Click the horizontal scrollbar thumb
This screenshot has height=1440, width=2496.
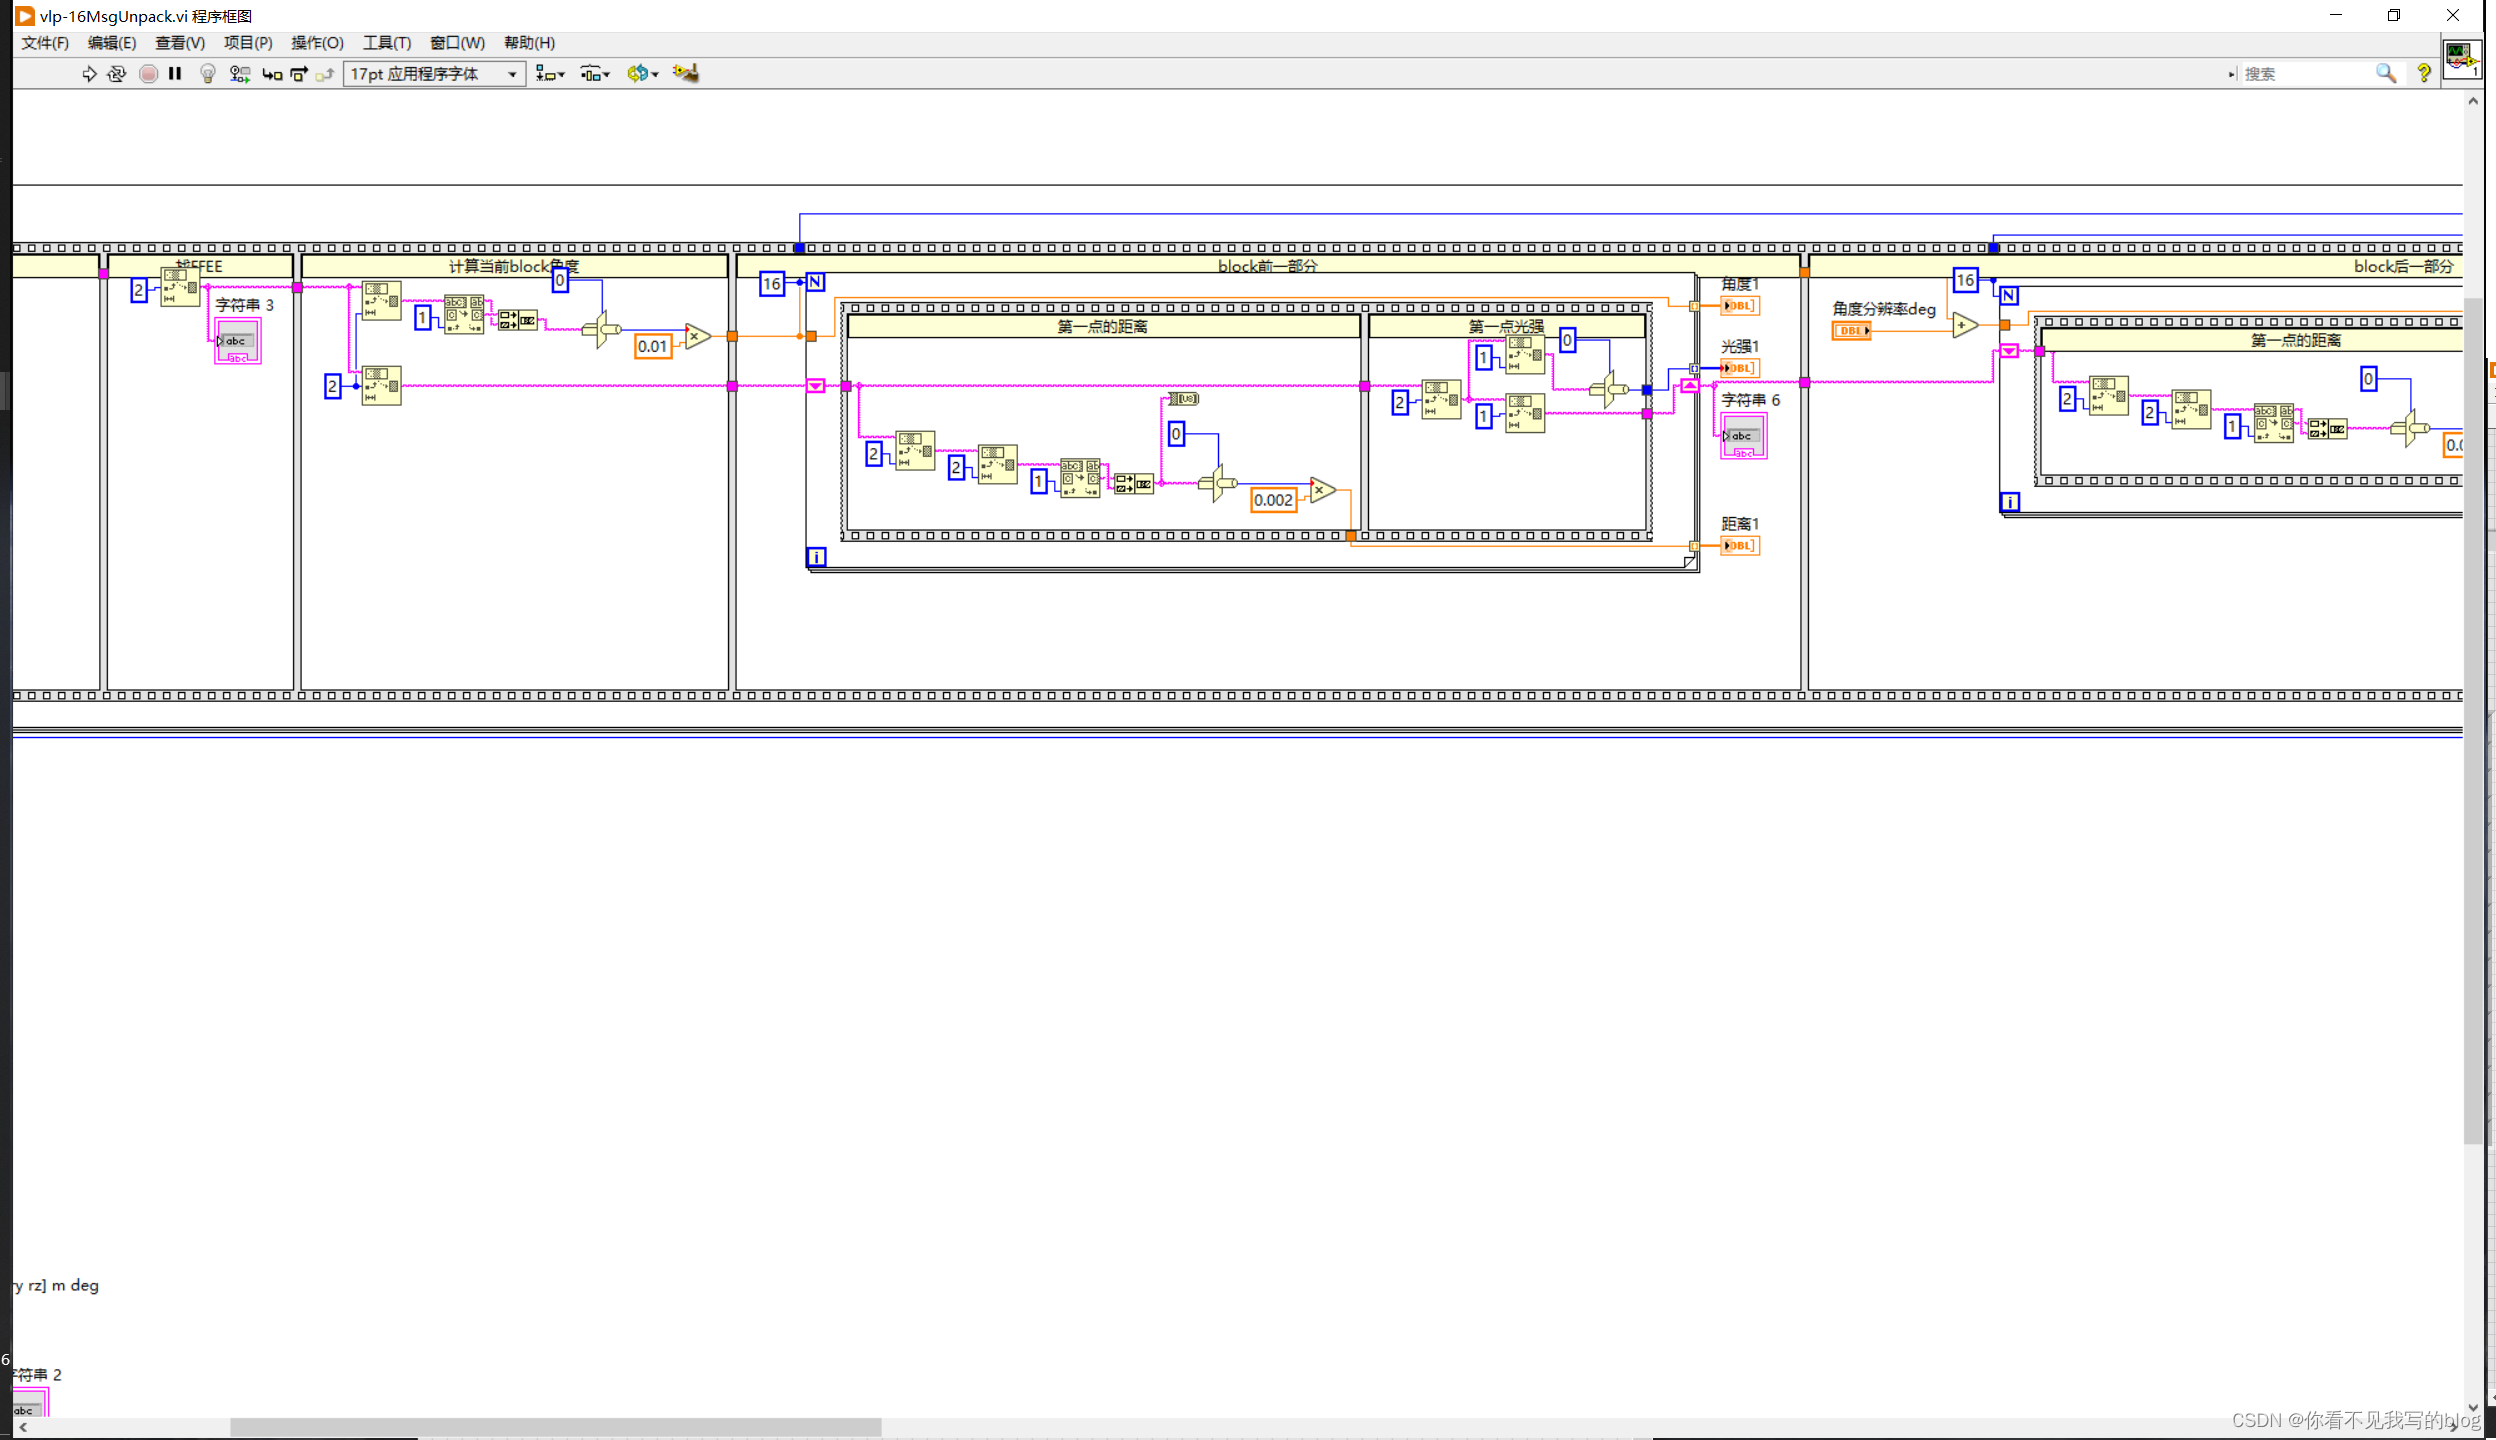pyautogui.click(x=555, y=1427)
